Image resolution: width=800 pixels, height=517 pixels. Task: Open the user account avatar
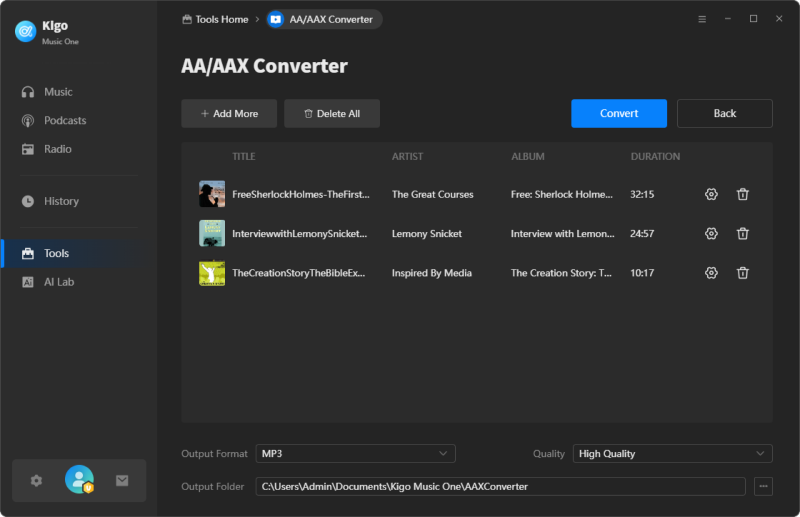pos(79,479)
